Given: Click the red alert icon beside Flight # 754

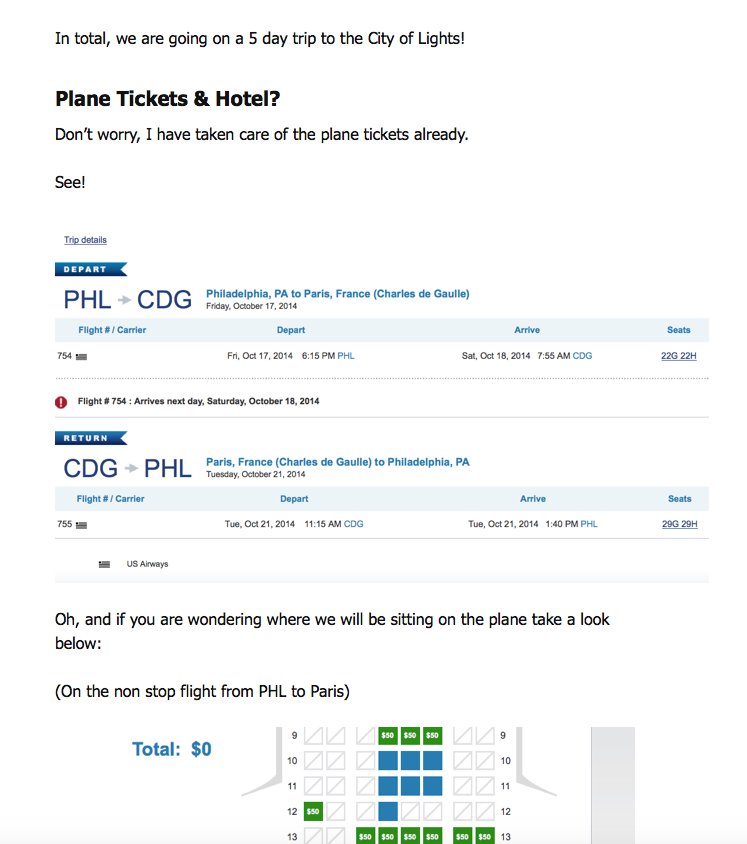Looking at the screenshot, I should point(61,402).
